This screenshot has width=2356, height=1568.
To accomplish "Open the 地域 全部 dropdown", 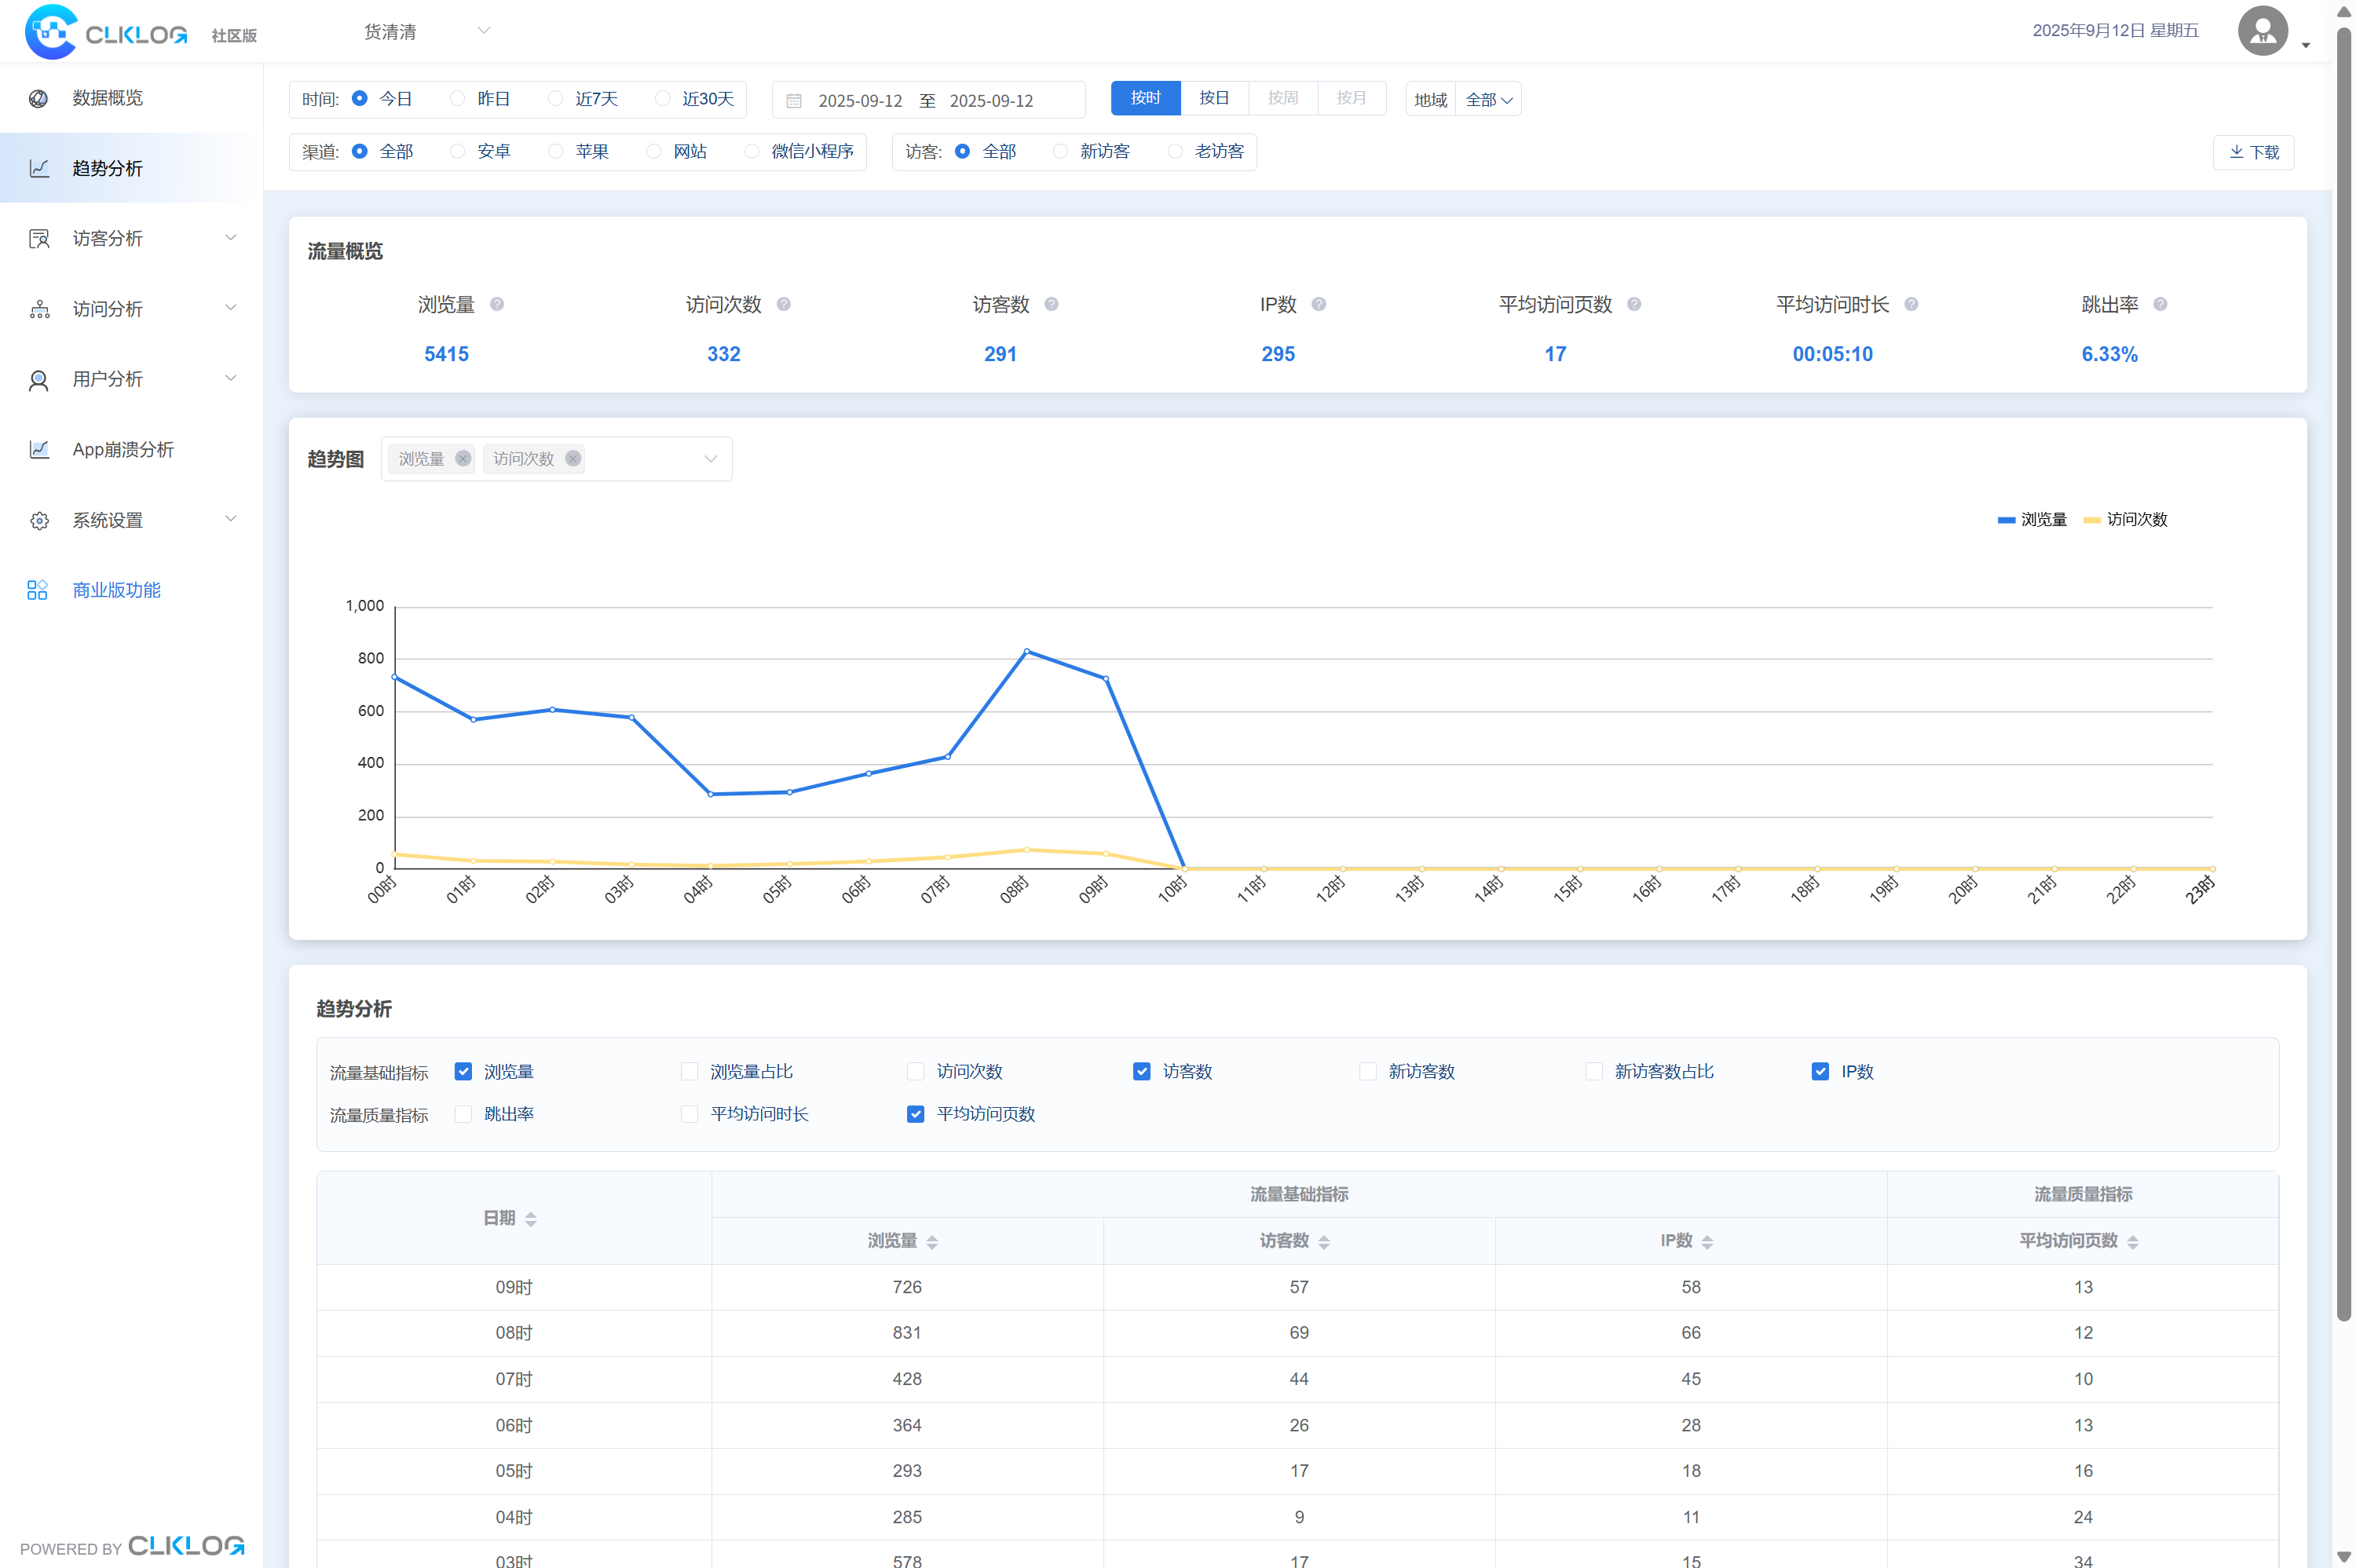I will click(x=1488, y=100).
